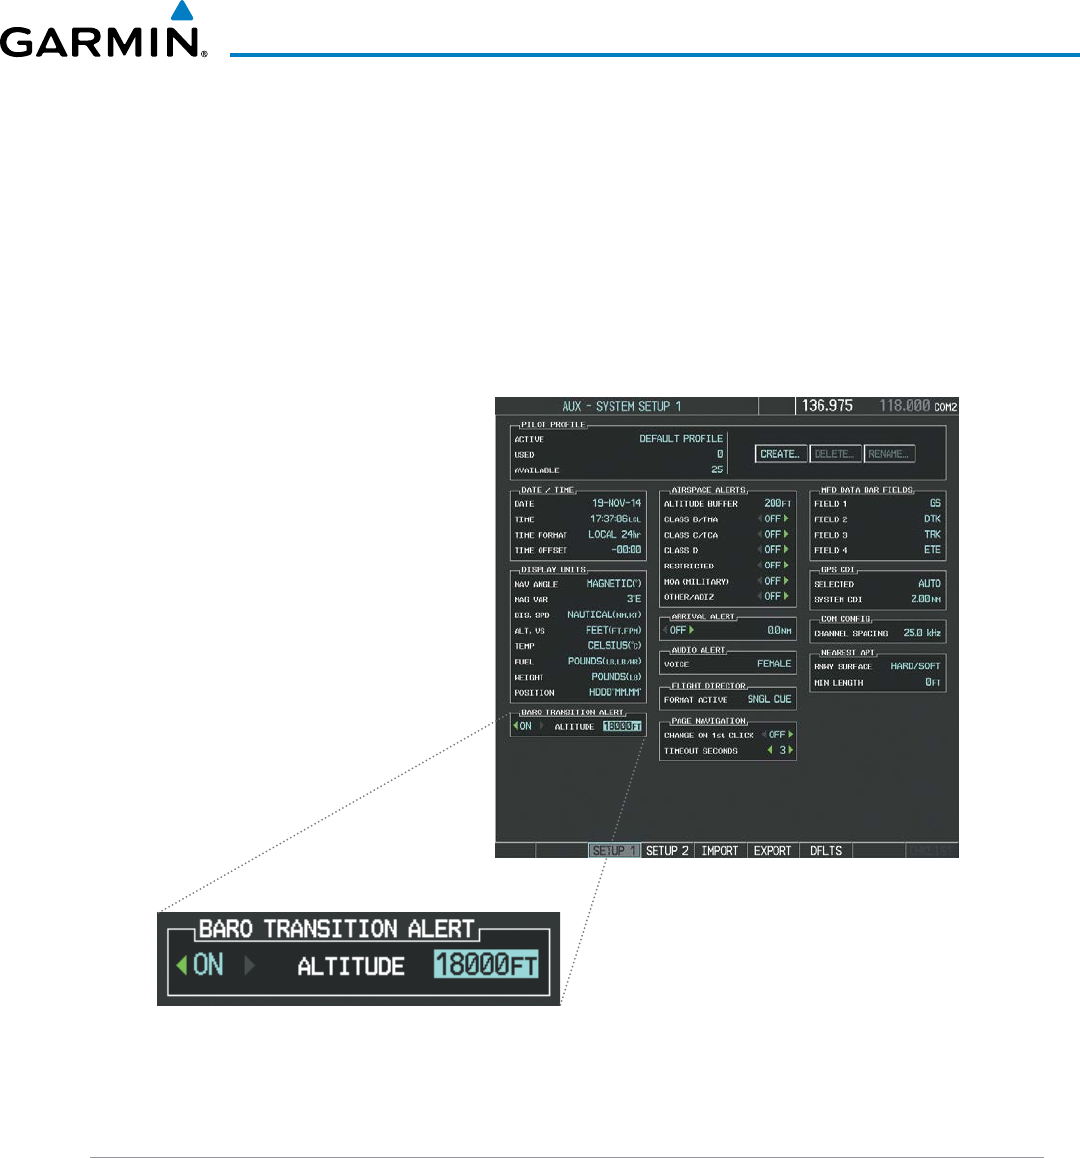Click right arrow next to MOA OFF
This screenshot has height=1158, width=1080.
point(786,581)
